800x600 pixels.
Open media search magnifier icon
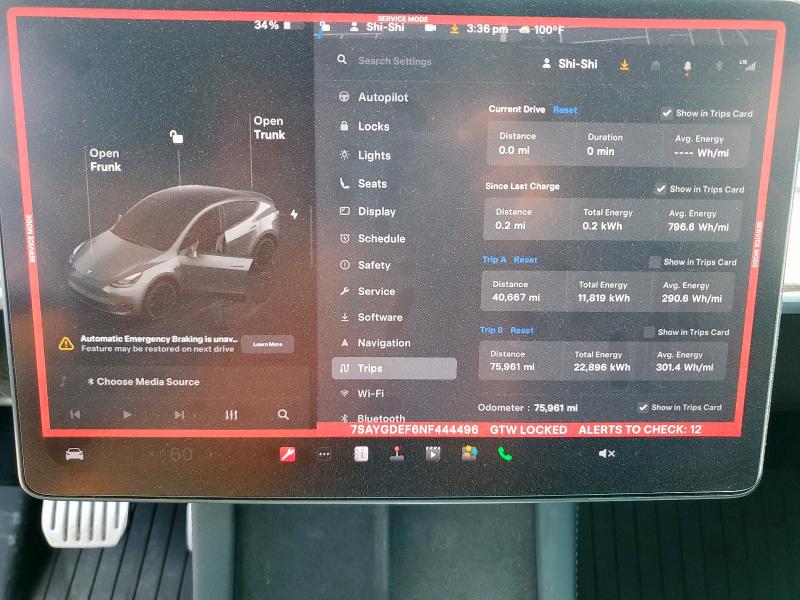pos(283,414)
